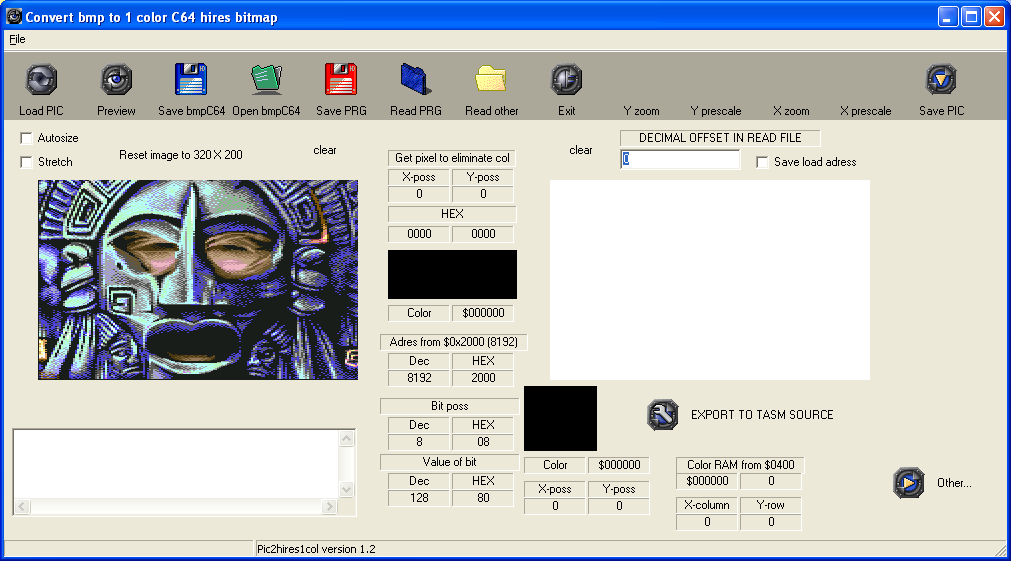Click EXPORT TO TASM SOURCE text
The width and height of the screenshot is (1011, 561).
pyautogui.click(x=762, y=415)
